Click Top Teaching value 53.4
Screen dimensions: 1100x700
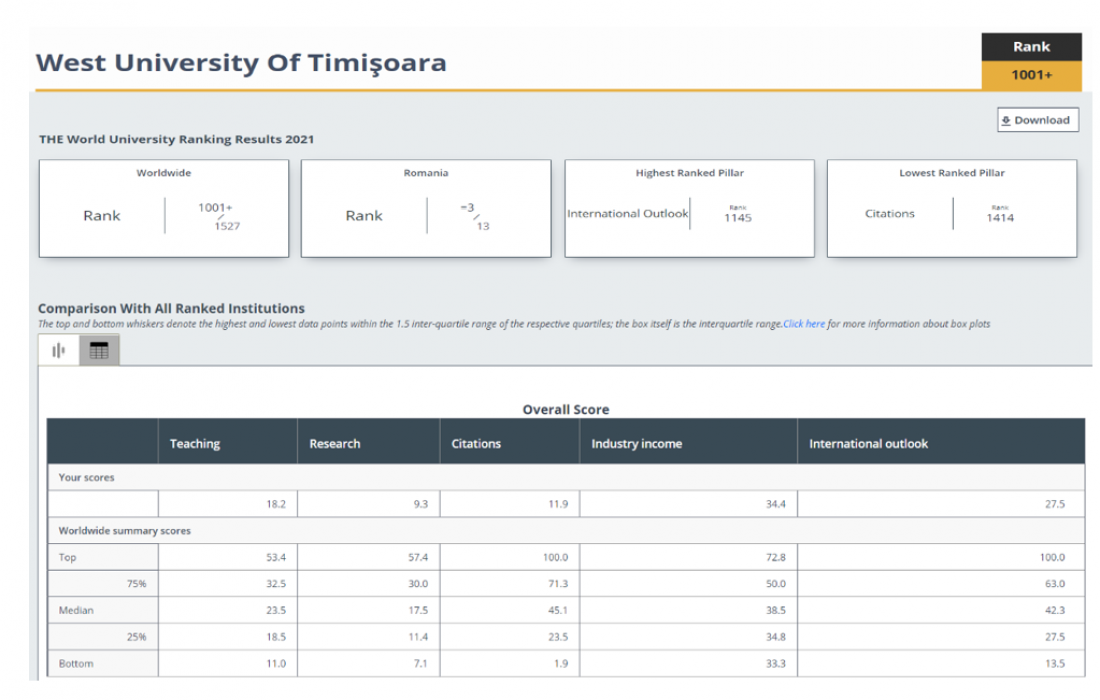point(276,557)
